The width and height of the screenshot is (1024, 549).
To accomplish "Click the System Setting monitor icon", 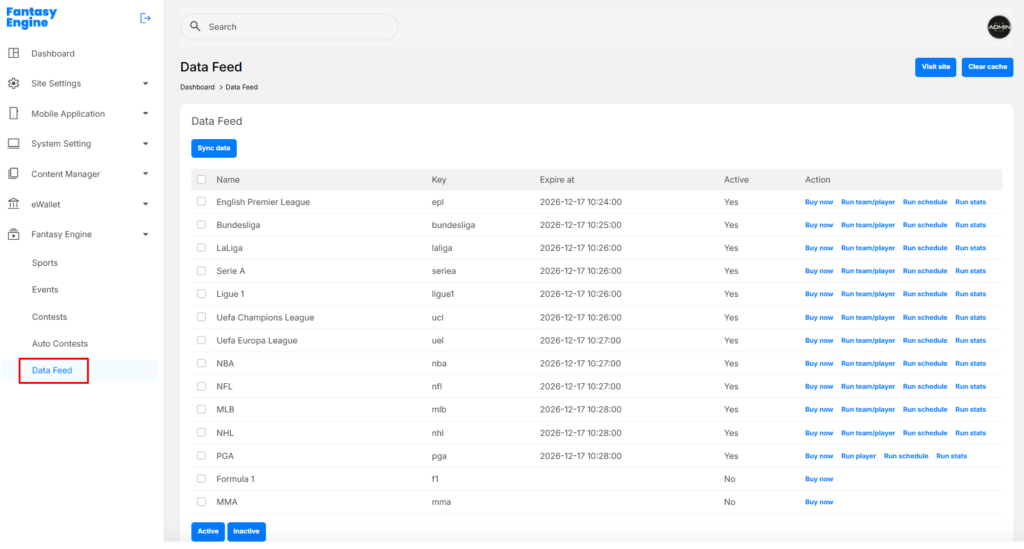I will pos(13,144).
